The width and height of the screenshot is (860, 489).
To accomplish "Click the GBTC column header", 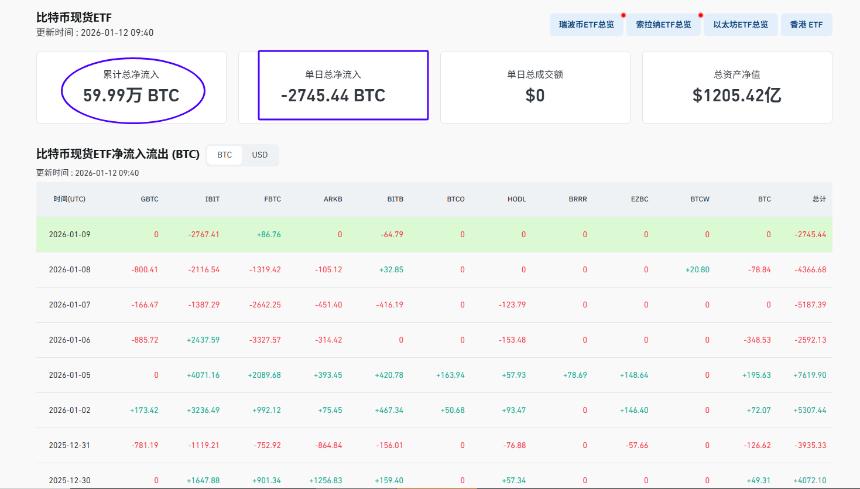I will (x=149, y=199).
